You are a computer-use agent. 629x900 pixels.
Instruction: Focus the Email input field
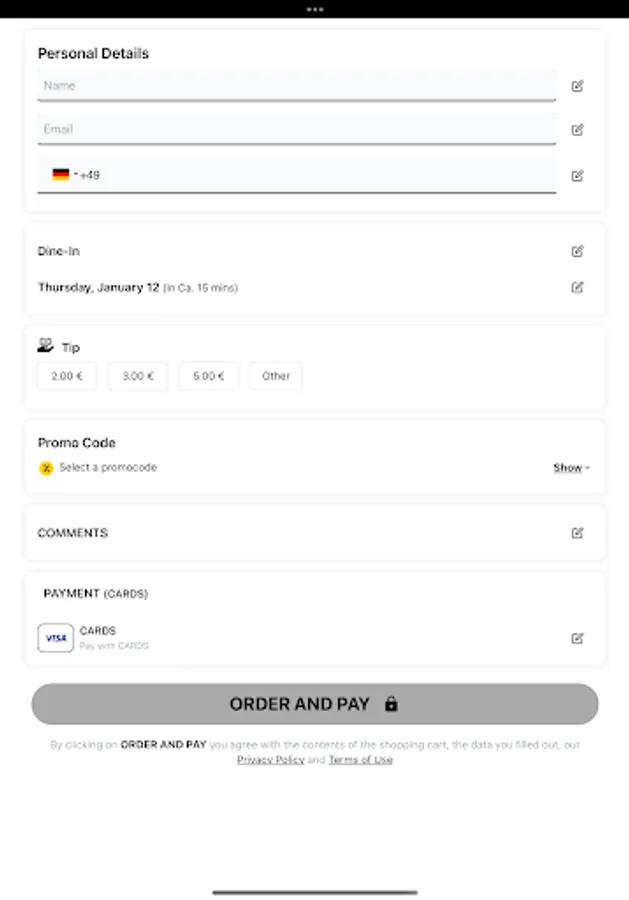pyautogui.click(x=297, y=129)
